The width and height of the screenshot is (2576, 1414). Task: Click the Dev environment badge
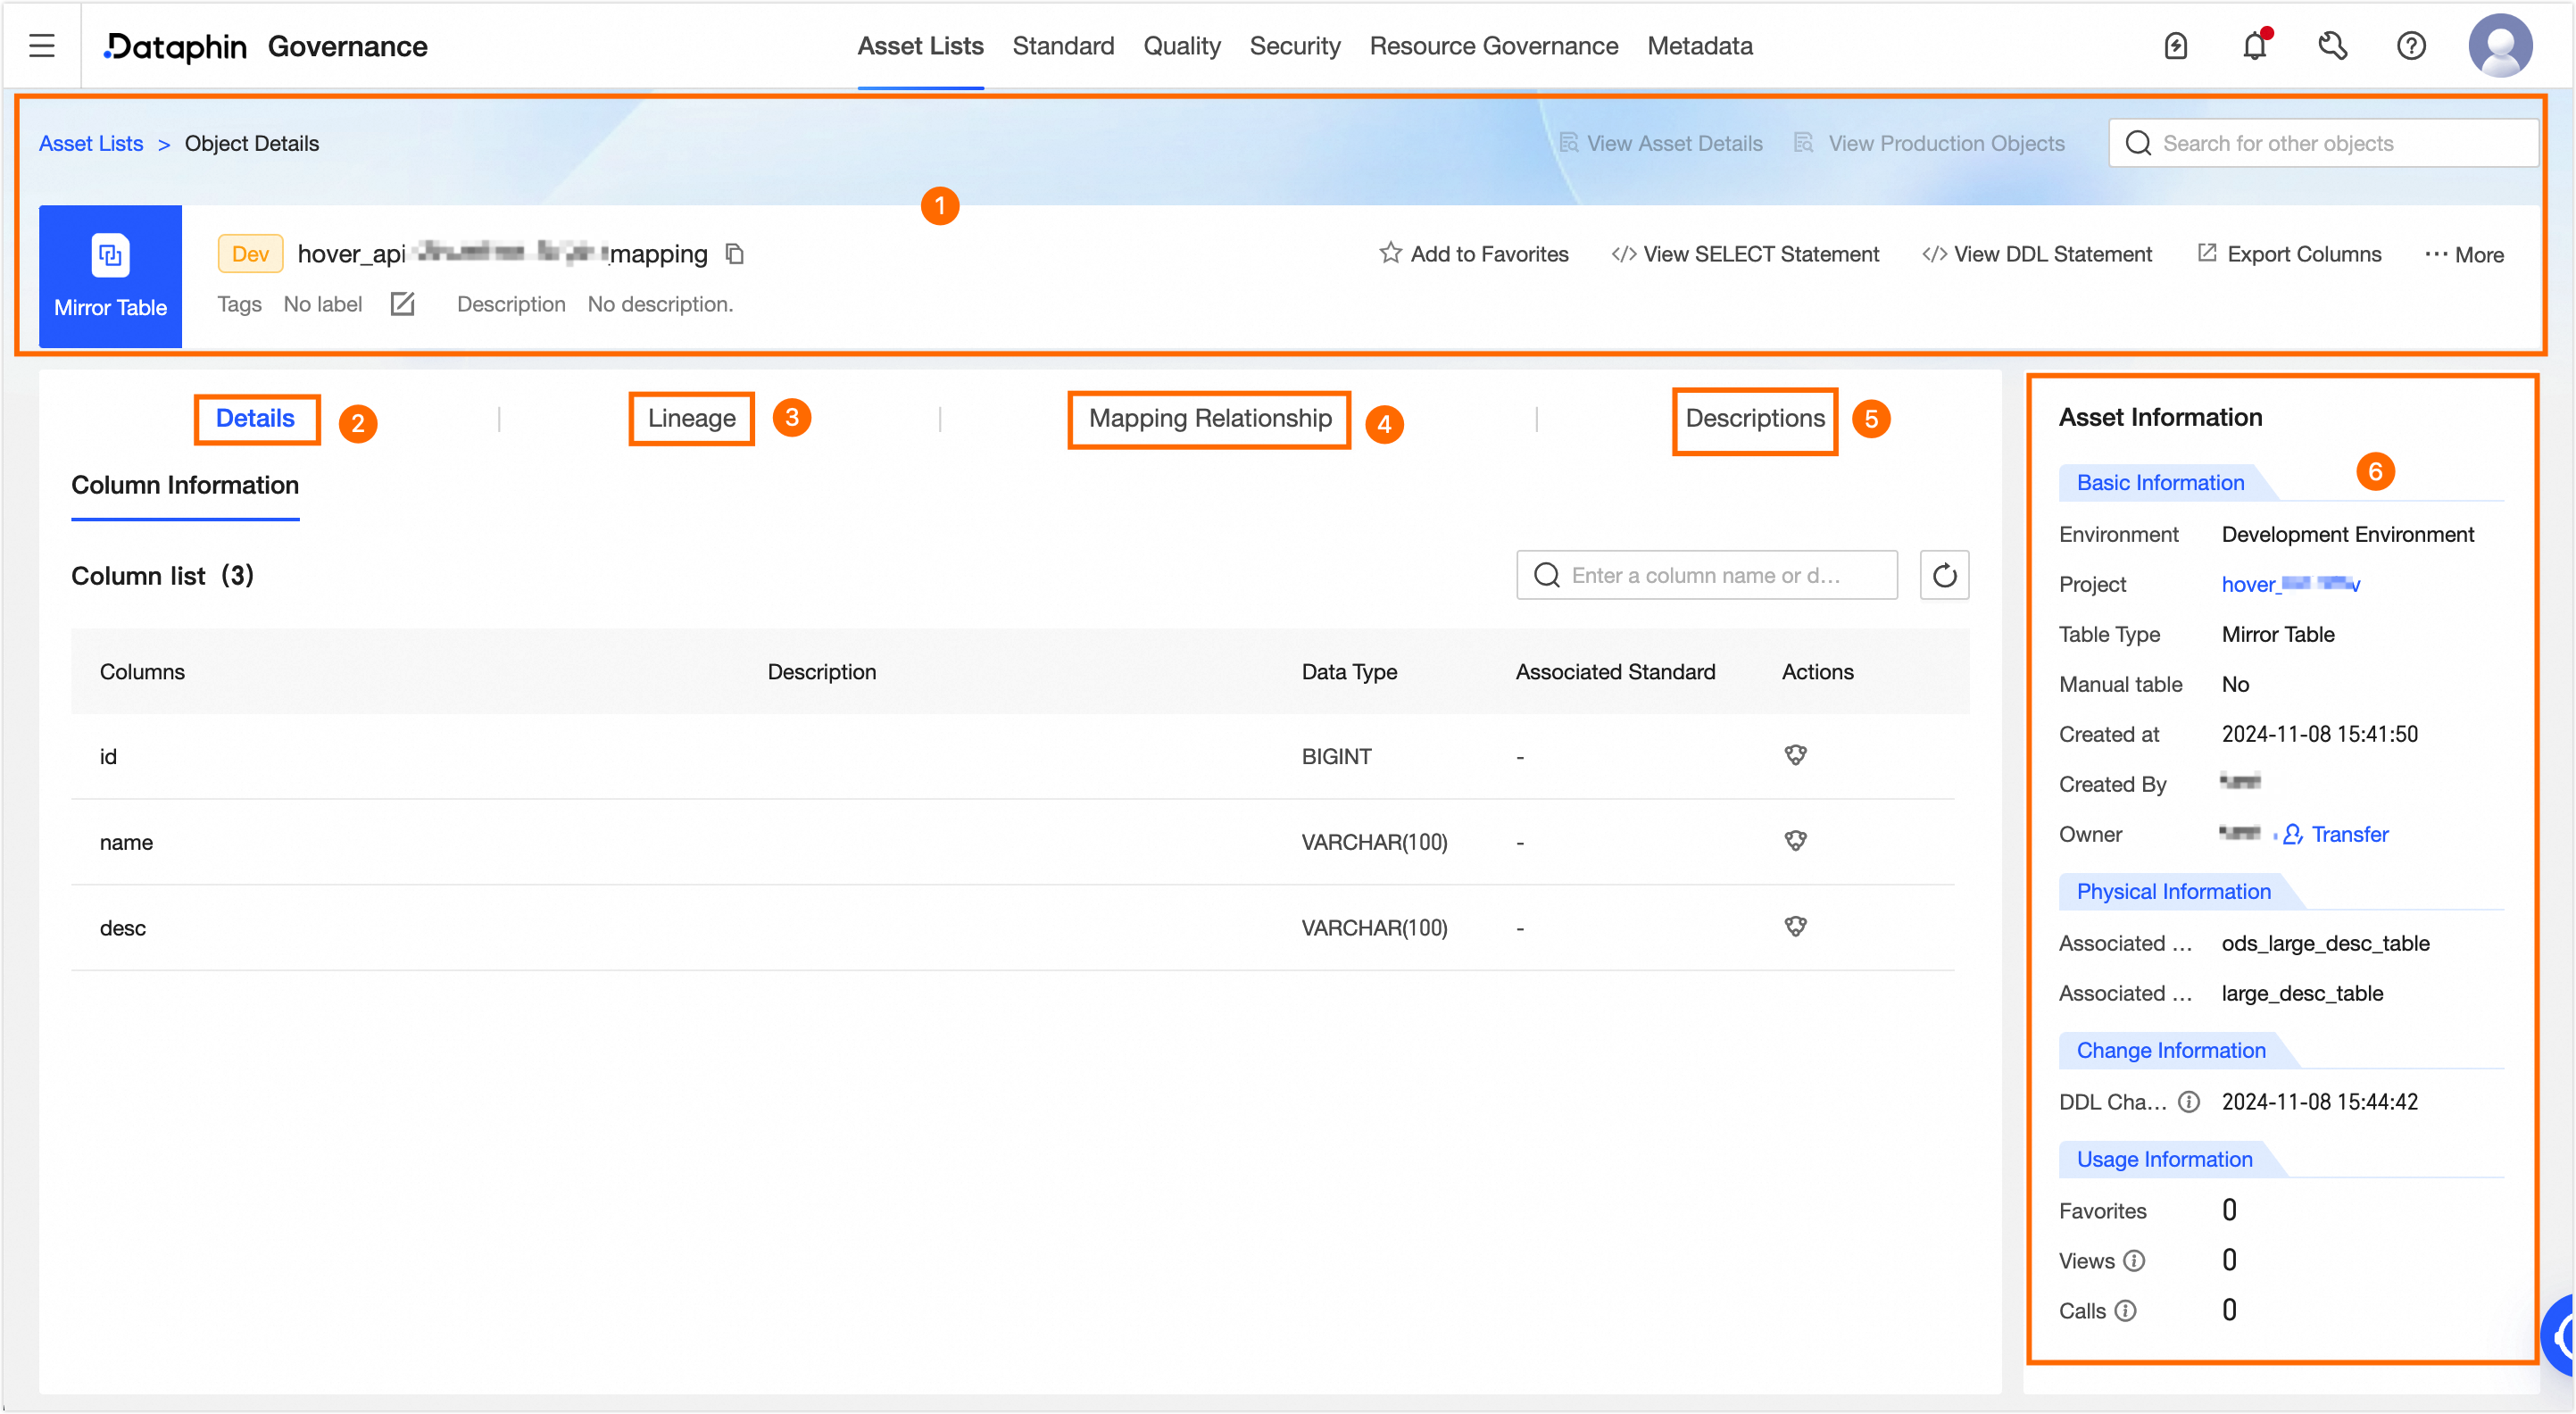[250, 254]
